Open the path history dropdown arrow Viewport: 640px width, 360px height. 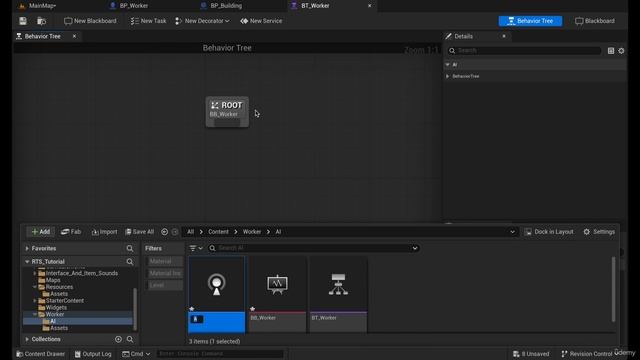[512, 232]
